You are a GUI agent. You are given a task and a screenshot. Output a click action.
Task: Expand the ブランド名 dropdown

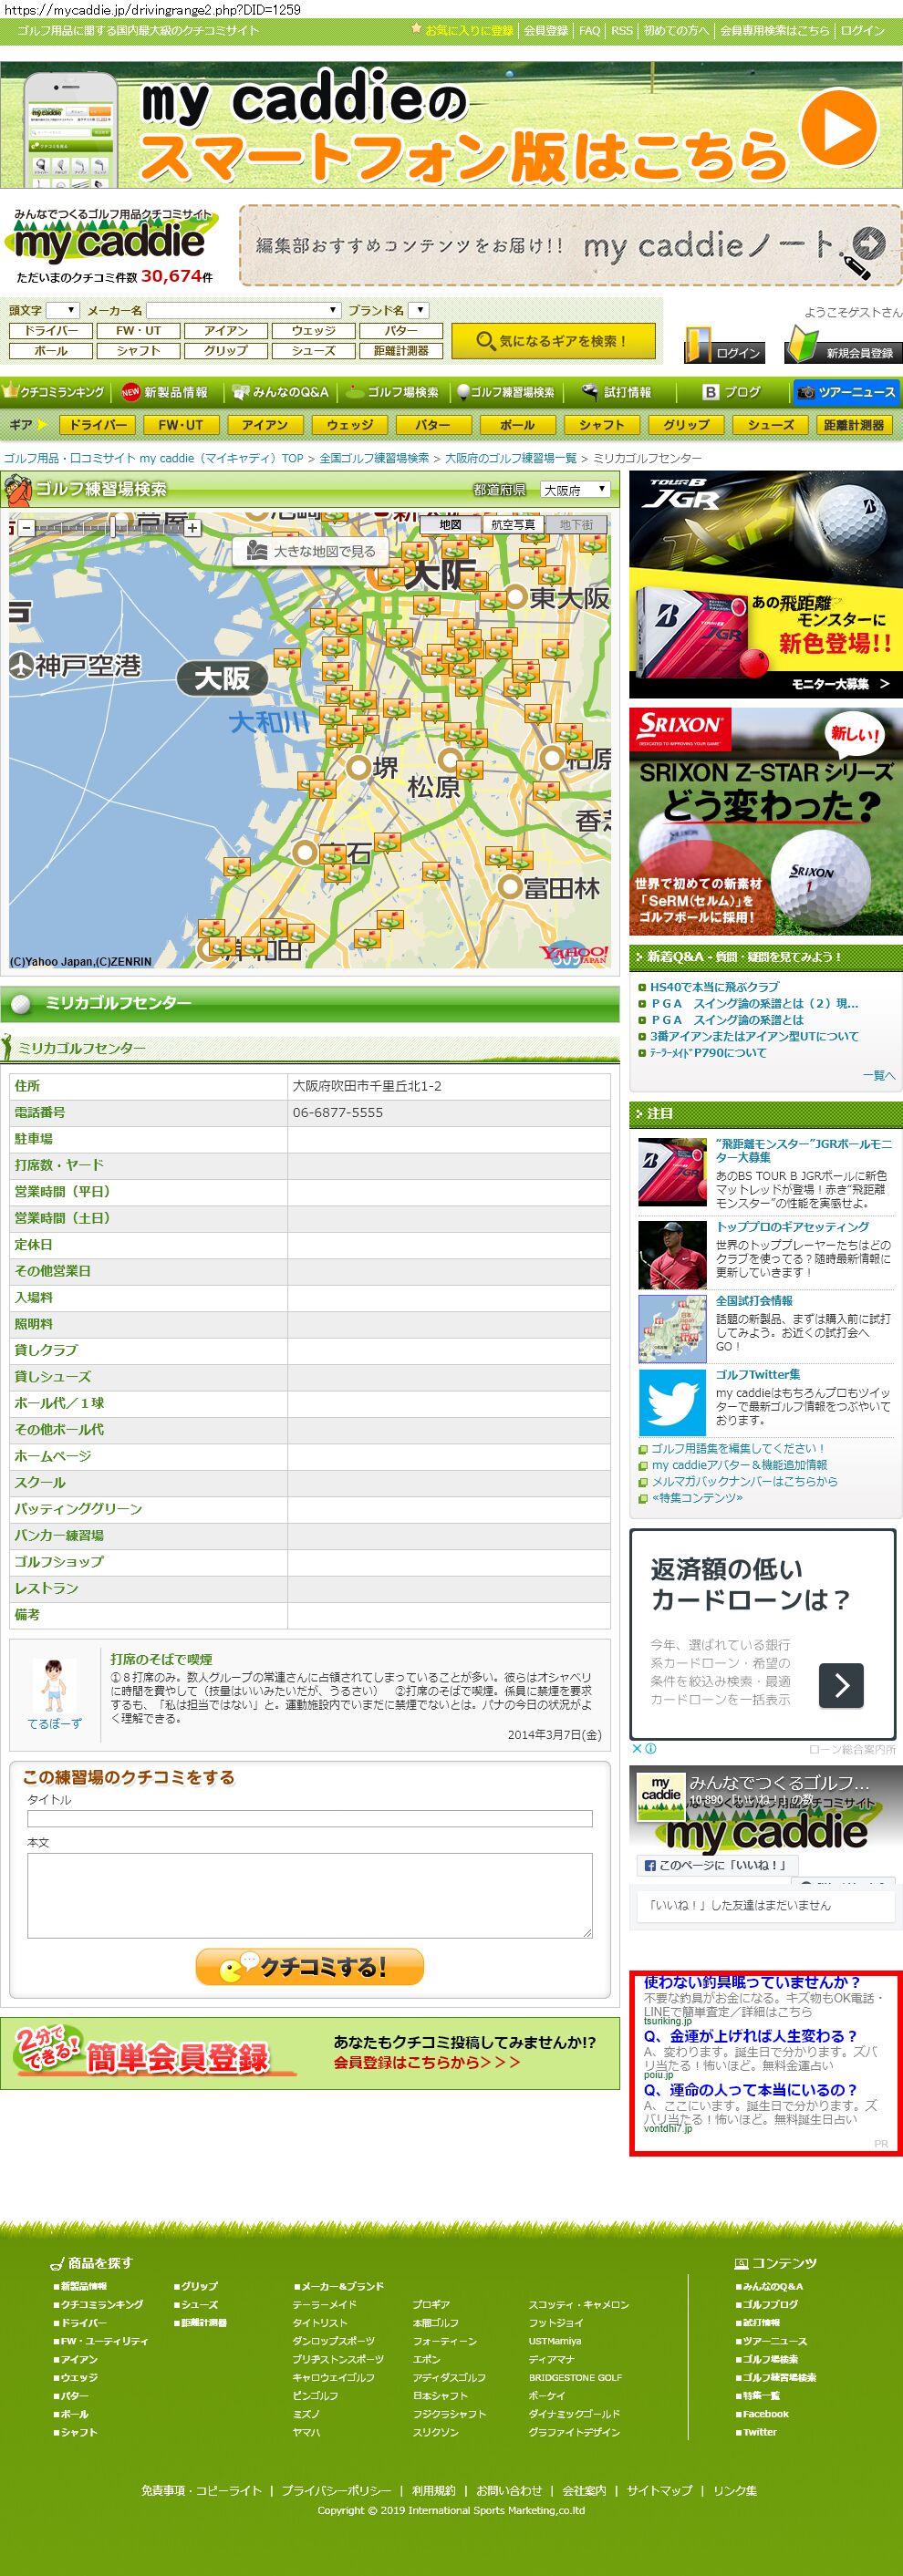coord(419,310)
